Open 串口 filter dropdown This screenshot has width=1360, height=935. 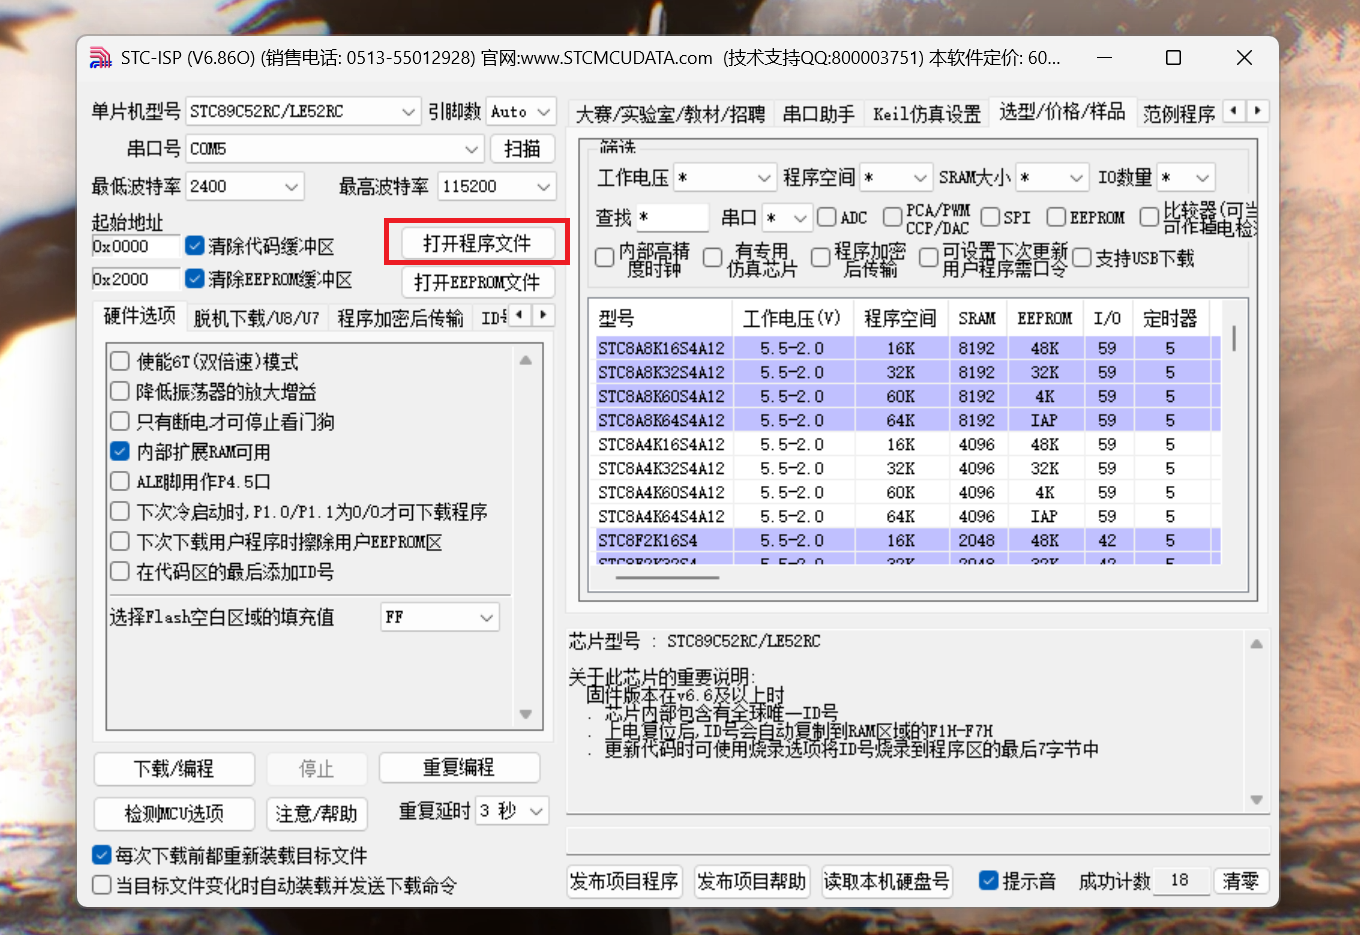(x=786, y=217)
